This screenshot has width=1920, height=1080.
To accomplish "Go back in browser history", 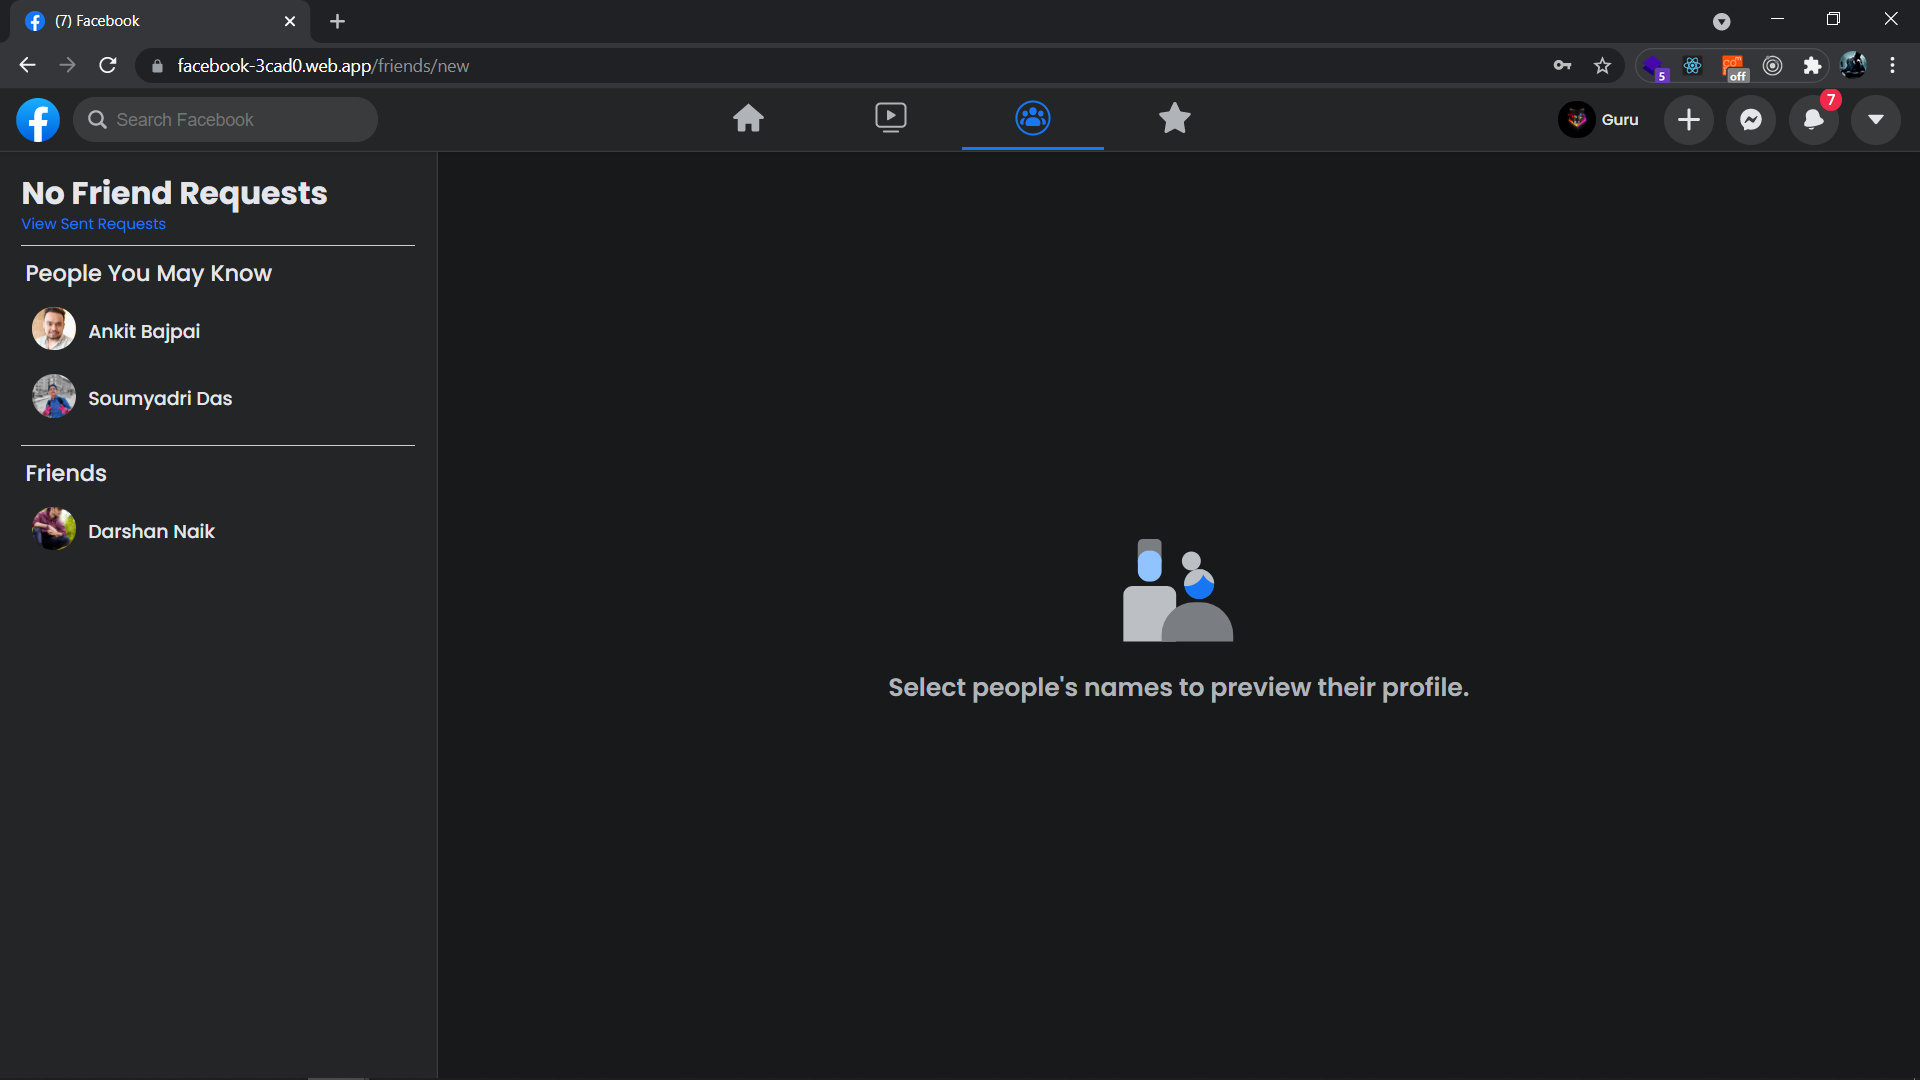I will coord(27,66).
